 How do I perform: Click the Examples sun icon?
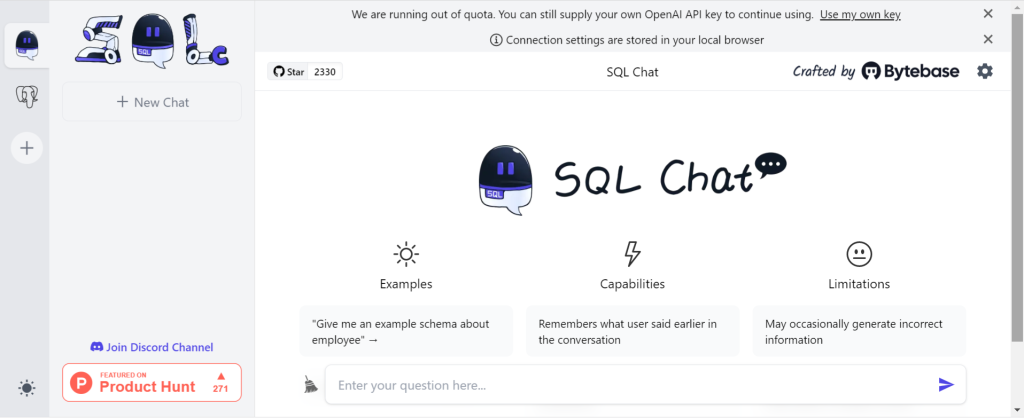(406, 254)
